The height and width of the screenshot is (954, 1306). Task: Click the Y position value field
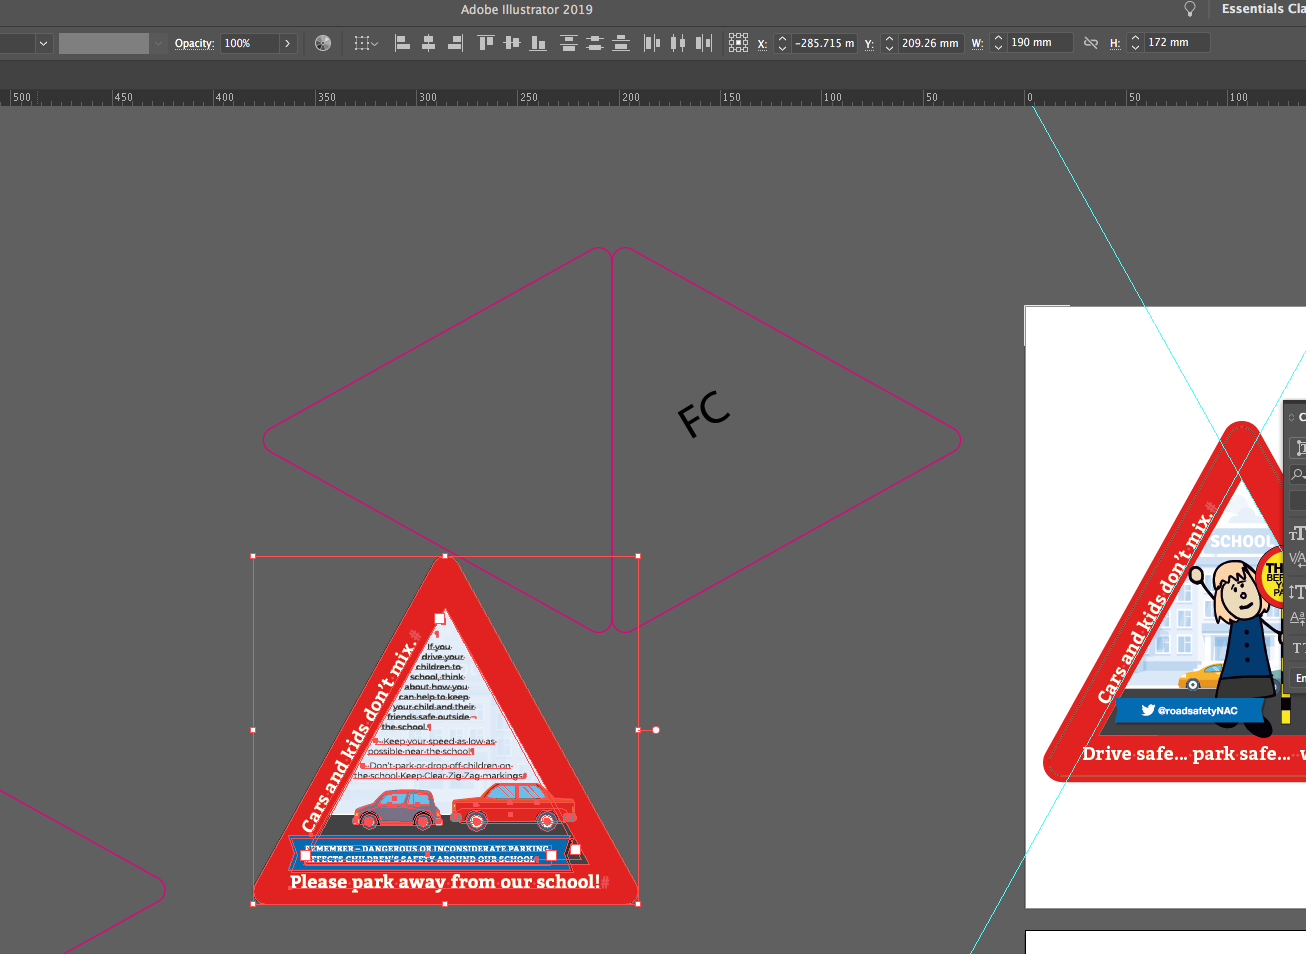click(931, 43)
